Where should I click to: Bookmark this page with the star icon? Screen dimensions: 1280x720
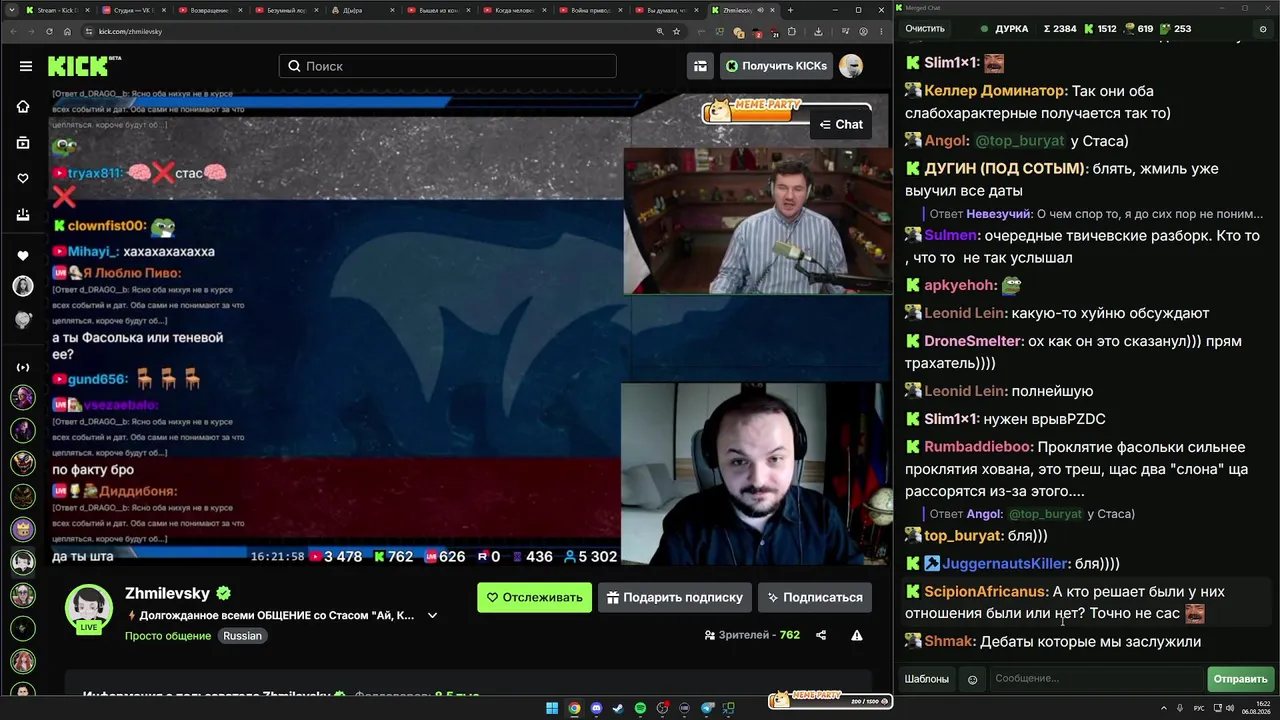(x=677, y=31)
